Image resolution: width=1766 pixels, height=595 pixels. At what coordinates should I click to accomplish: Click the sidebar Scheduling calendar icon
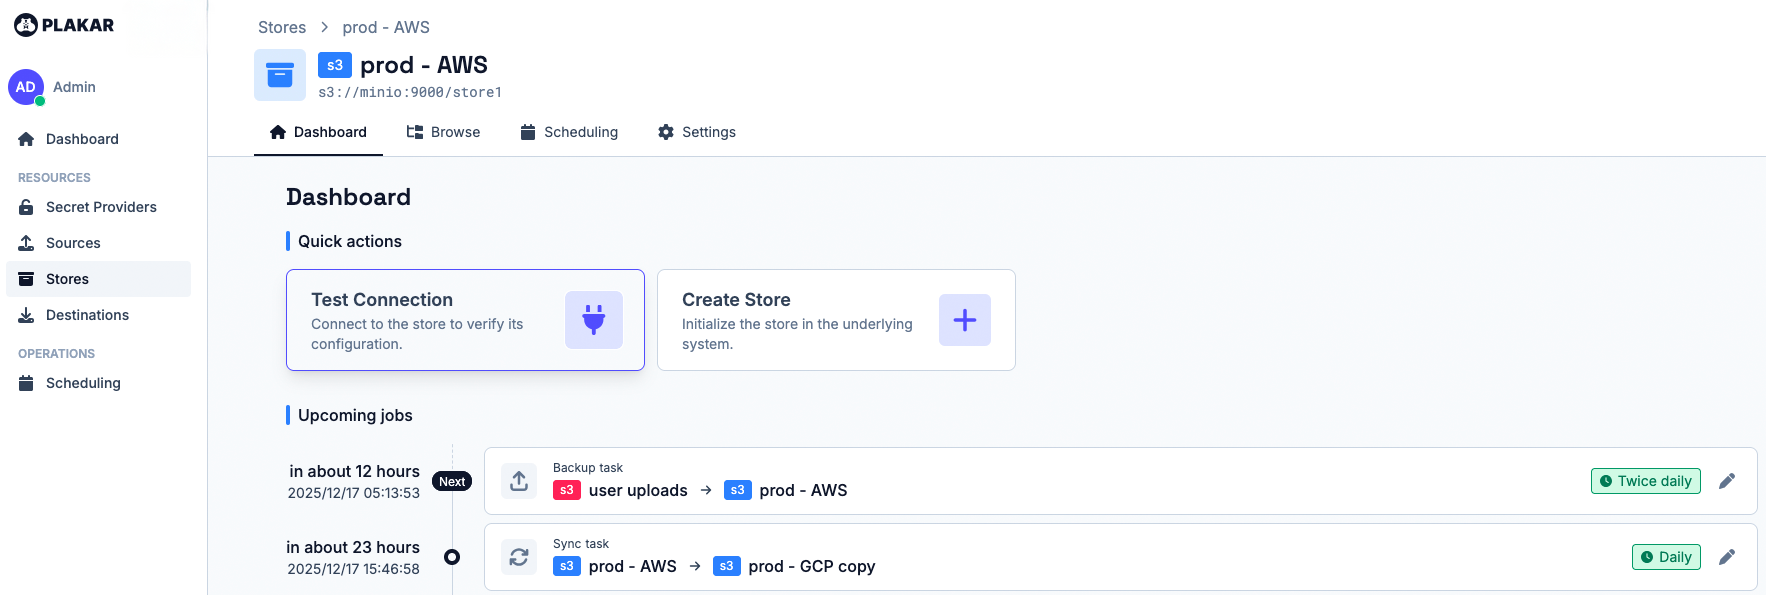pos(26,383)
